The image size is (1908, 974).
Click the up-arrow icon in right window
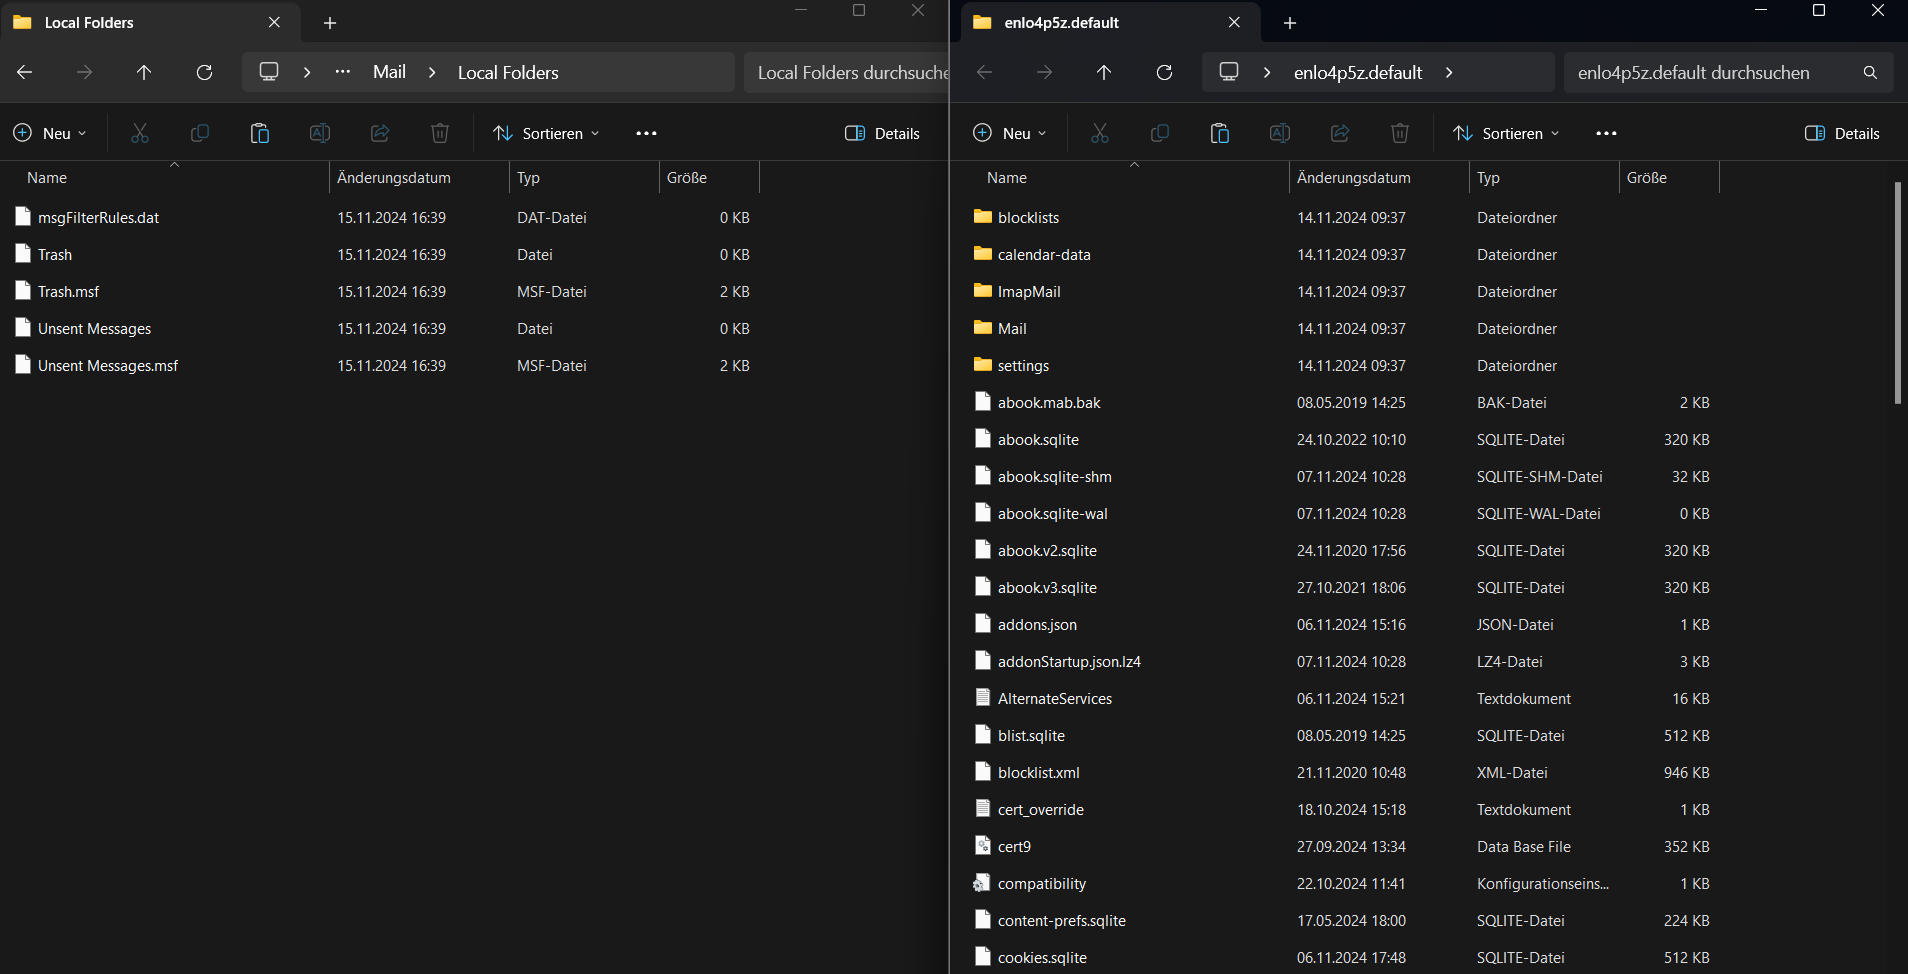click(1104, 72)
